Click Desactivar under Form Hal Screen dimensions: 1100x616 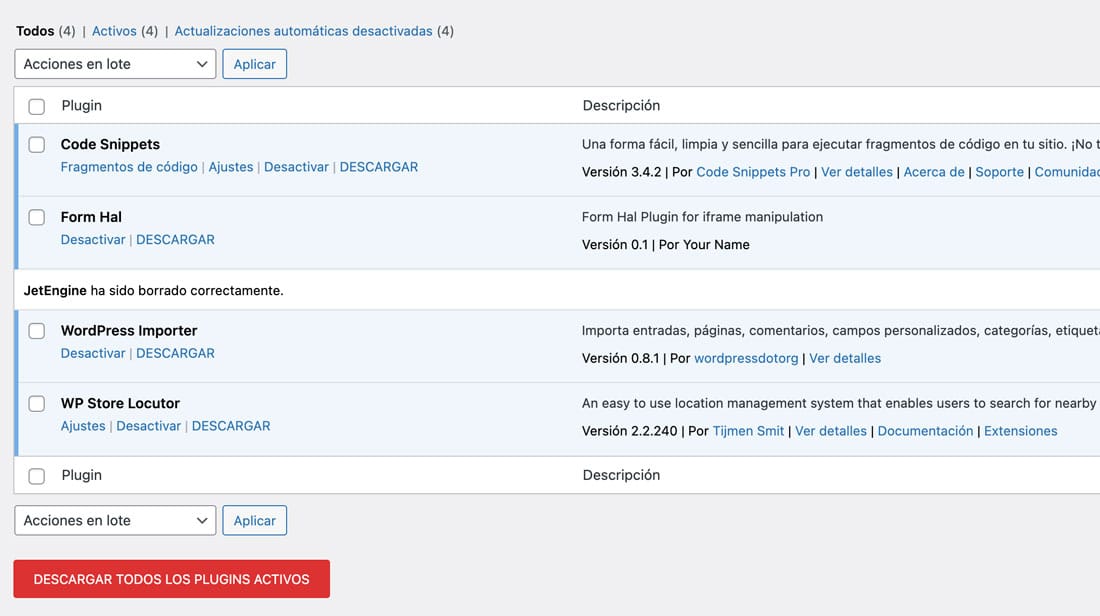[93, 239]
